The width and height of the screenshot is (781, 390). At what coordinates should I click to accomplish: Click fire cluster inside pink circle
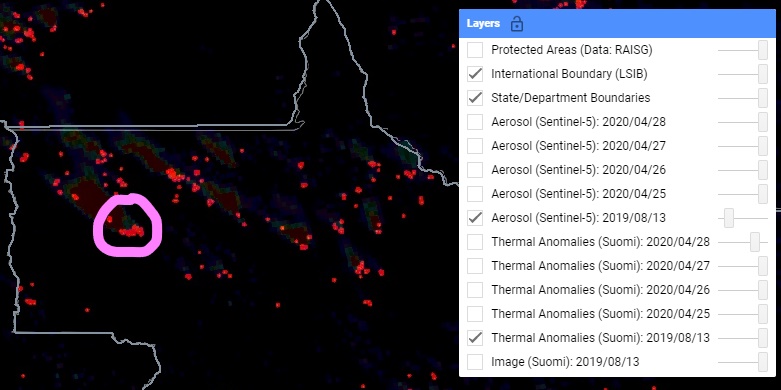pos(131,232)
